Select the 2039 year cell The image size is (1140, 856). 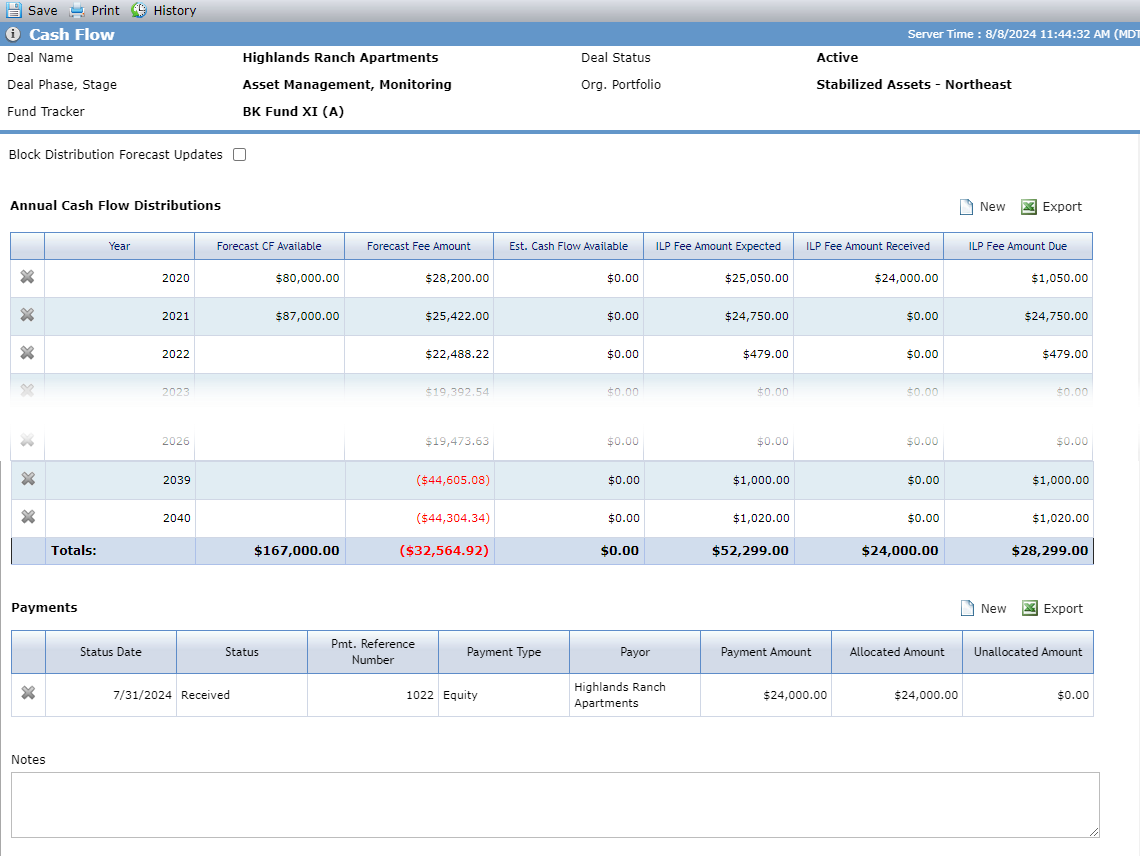click(120, 480)
